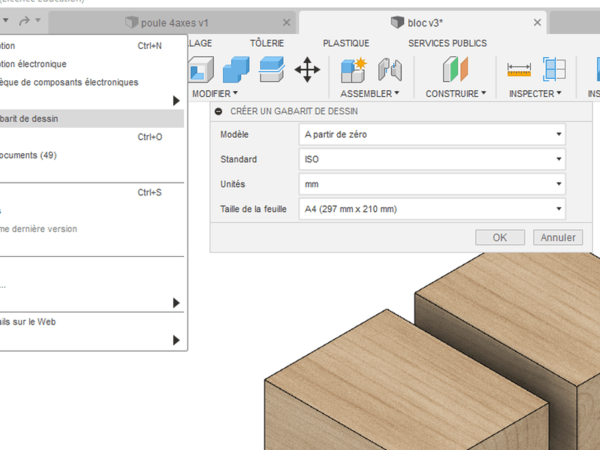Click the Move/Copy cross-arrows tool icon
600x450 pixels.
[307, 69]
